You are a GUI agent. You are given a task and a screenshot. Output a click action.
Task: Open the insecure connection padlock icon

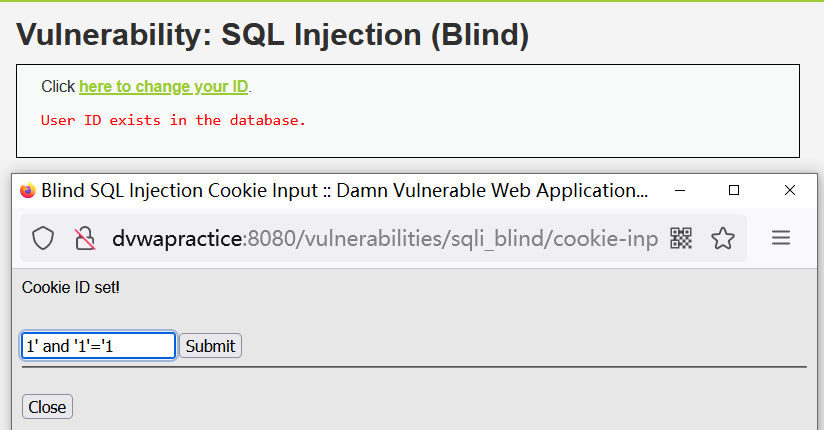[x=85, y=239]
